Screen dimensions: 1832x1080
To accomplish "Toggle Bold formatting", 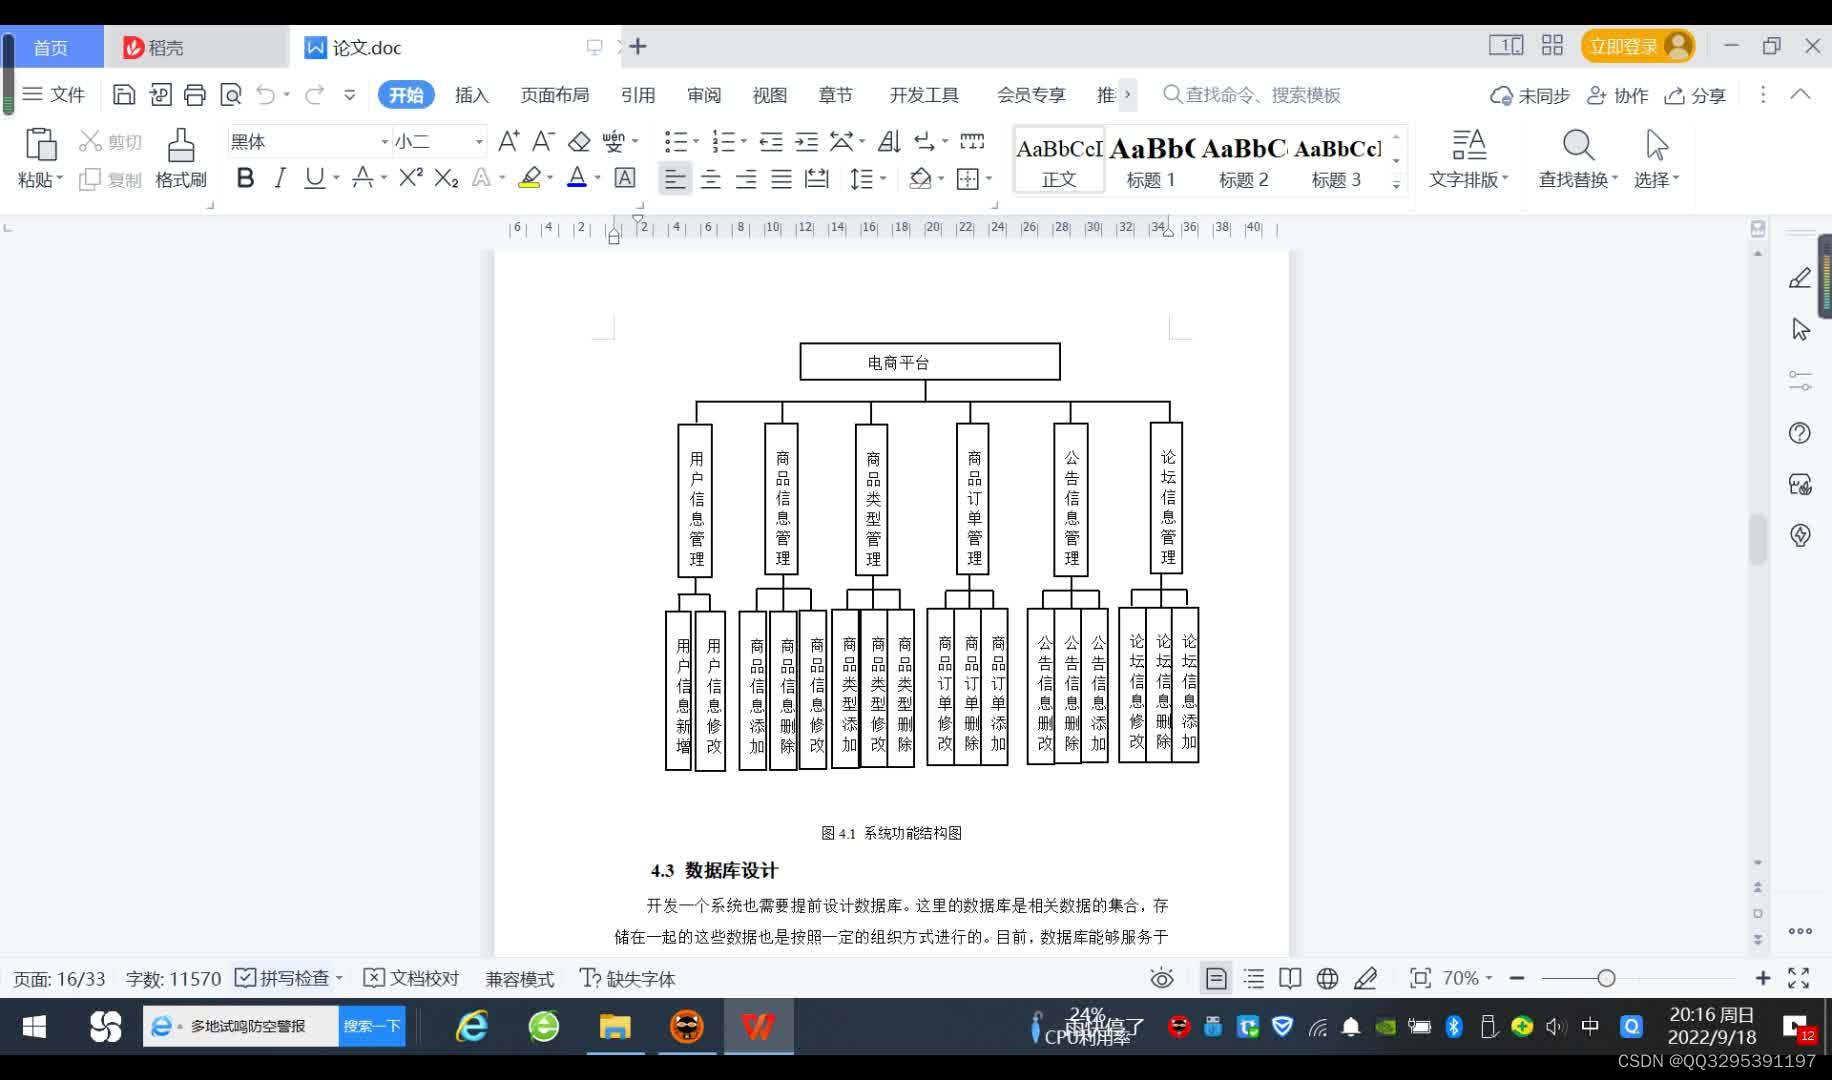I will pyautogui.click(x=245, y=178).
